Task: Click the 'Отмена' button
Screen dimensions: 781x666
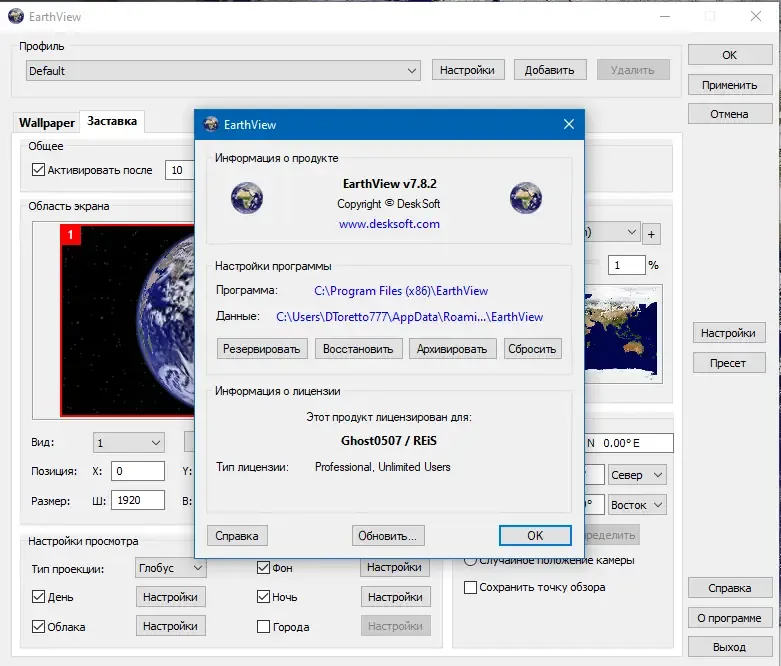Action: point(730,114)
